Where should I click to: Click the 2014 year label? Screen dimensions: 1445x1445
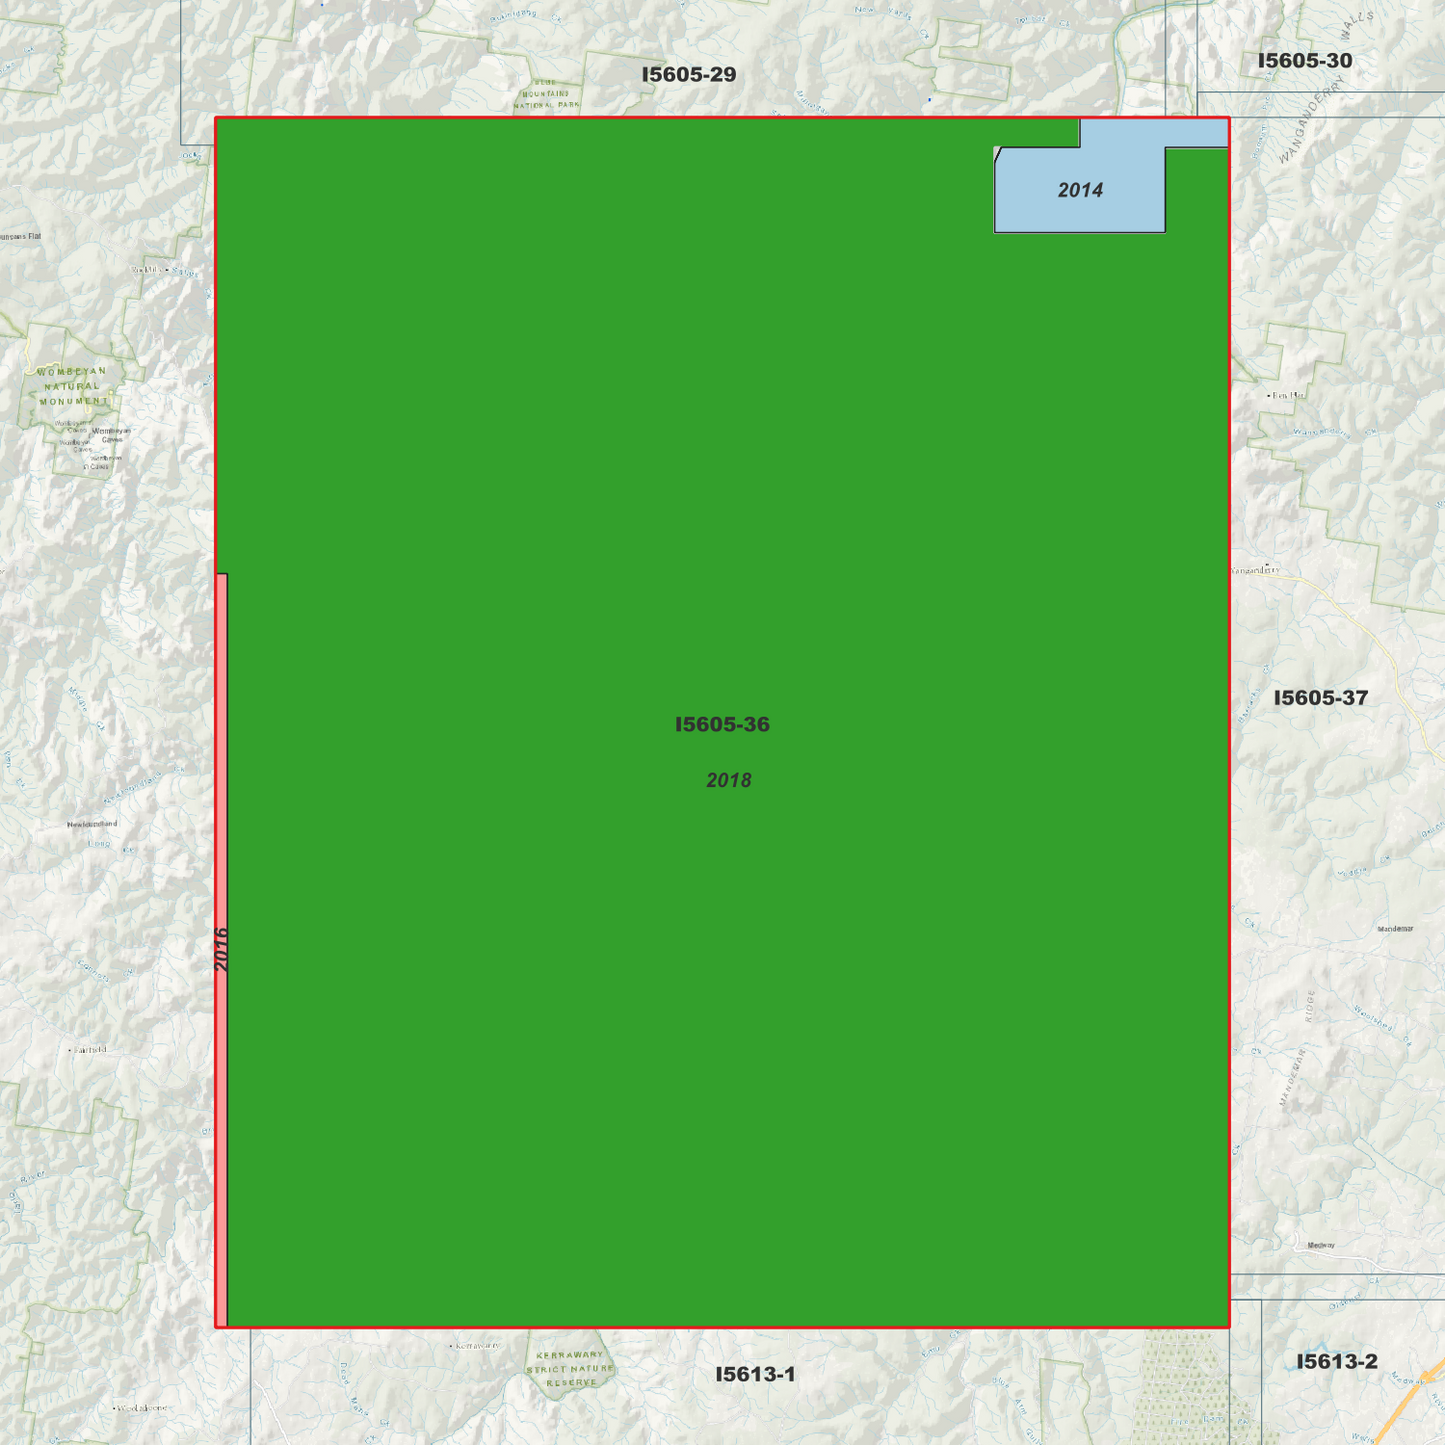[1080, 189]
